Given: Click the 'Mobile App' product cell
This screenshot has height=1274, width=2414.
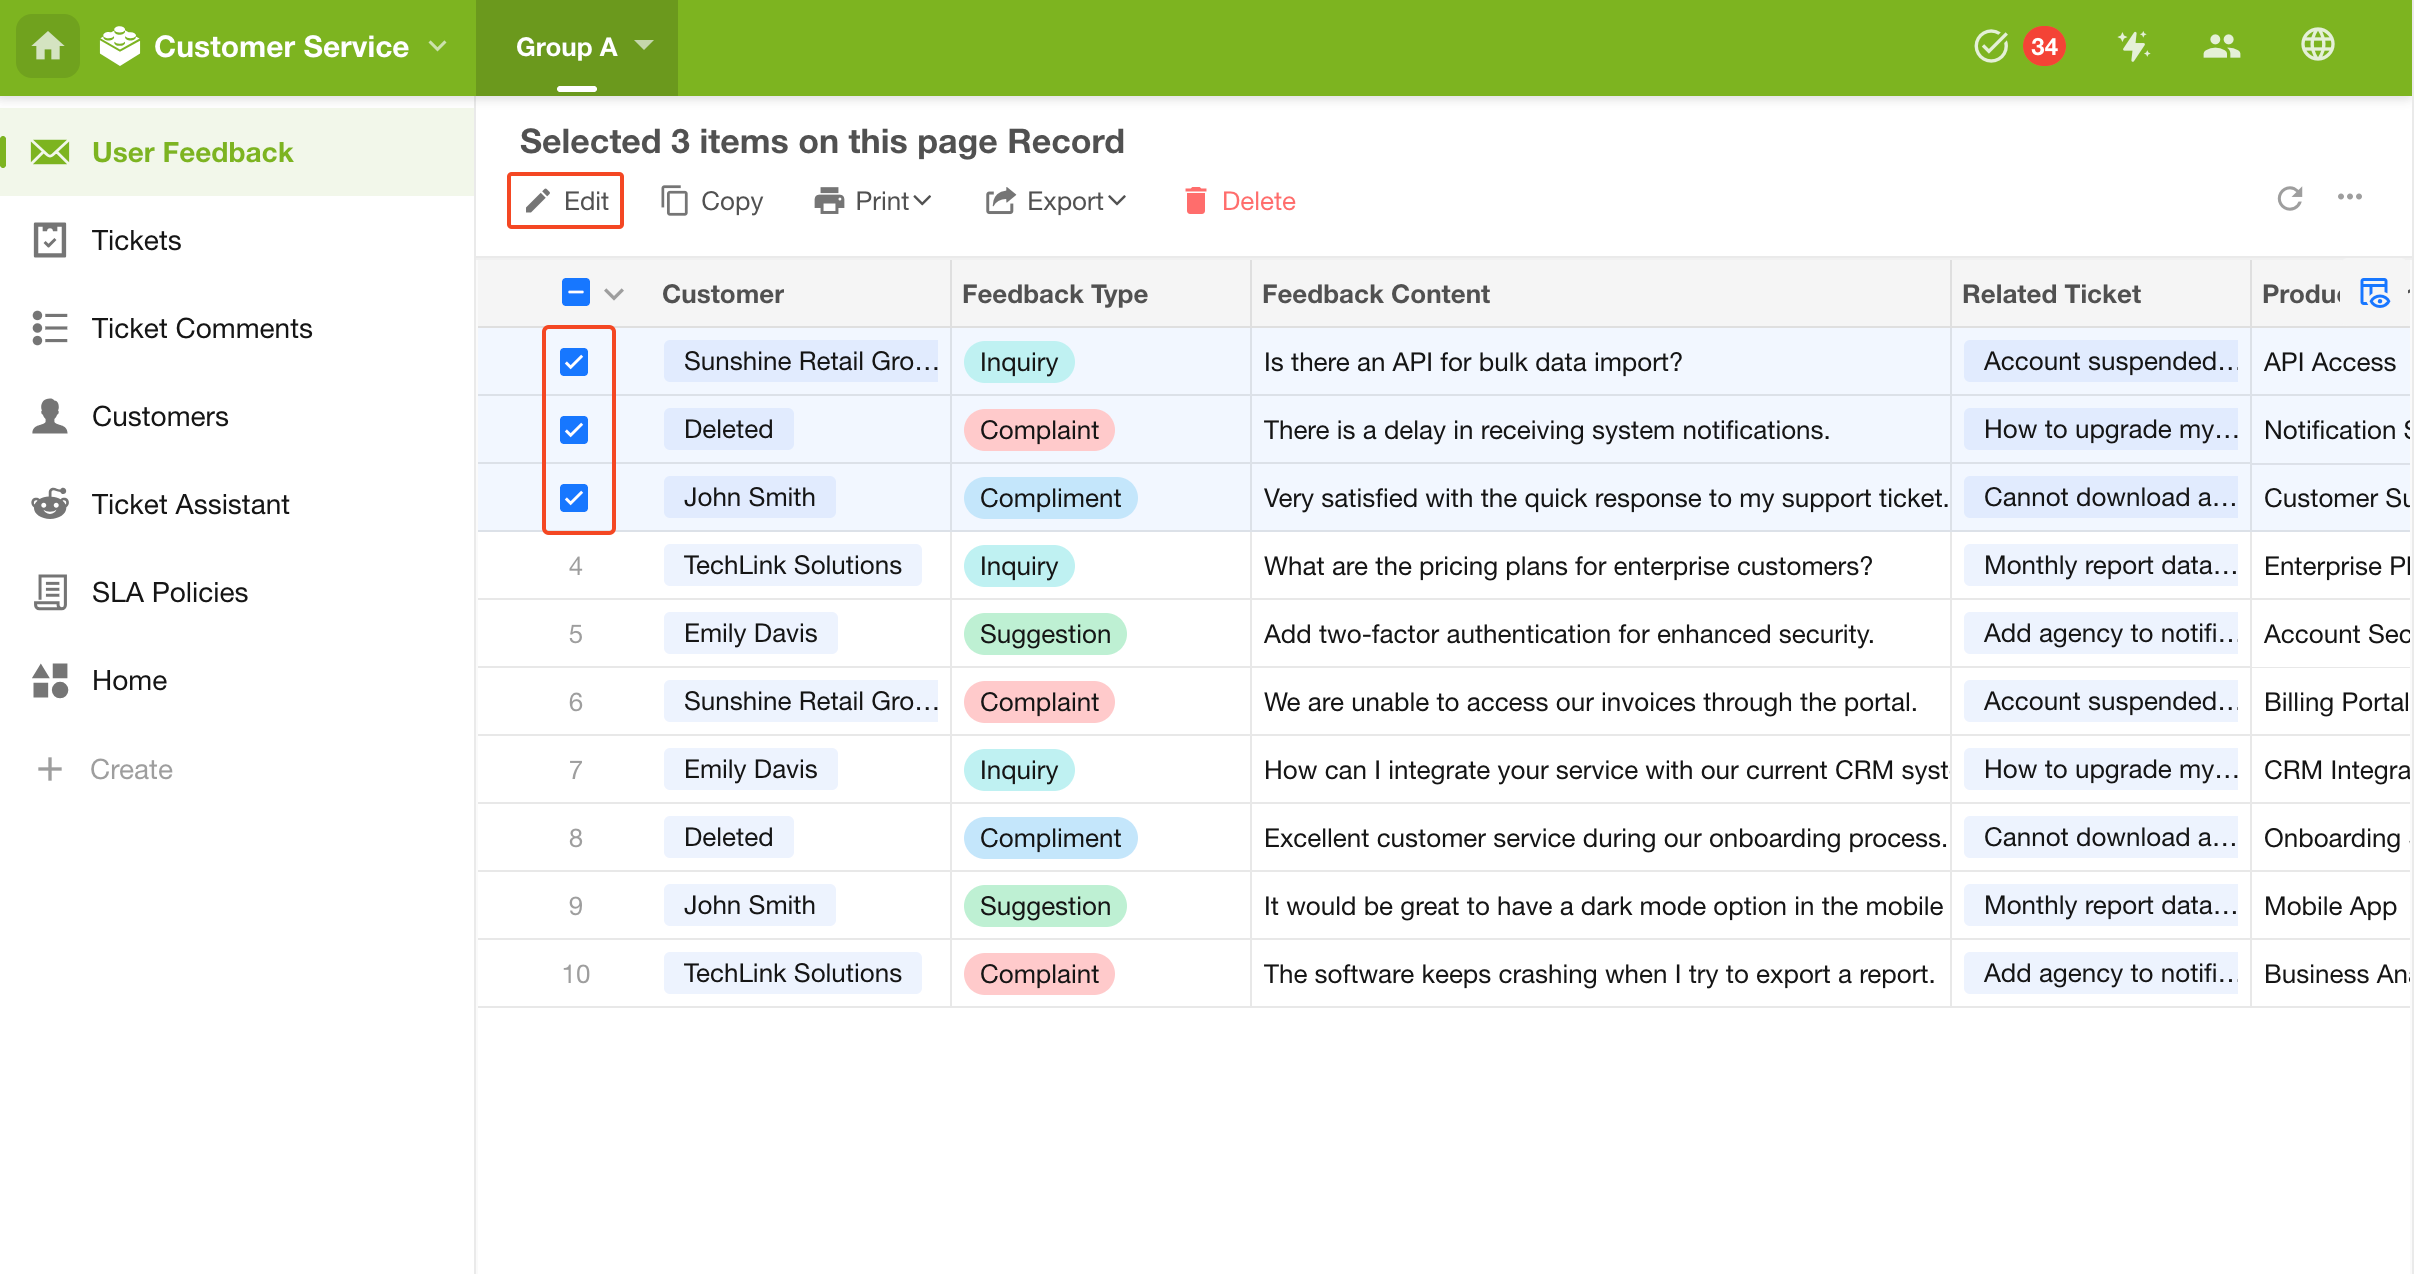Looking at the screenshot, I should 2330,906.
